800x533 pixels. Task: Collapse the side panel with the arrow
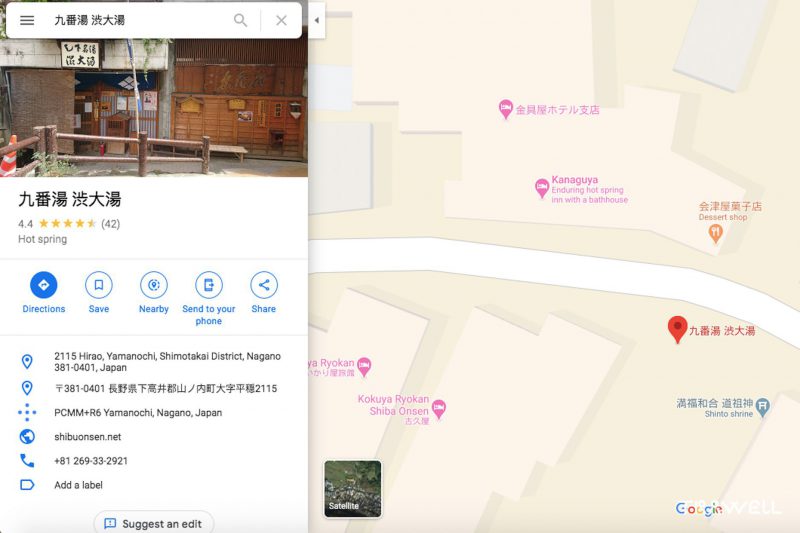click(x=316, y=20)
